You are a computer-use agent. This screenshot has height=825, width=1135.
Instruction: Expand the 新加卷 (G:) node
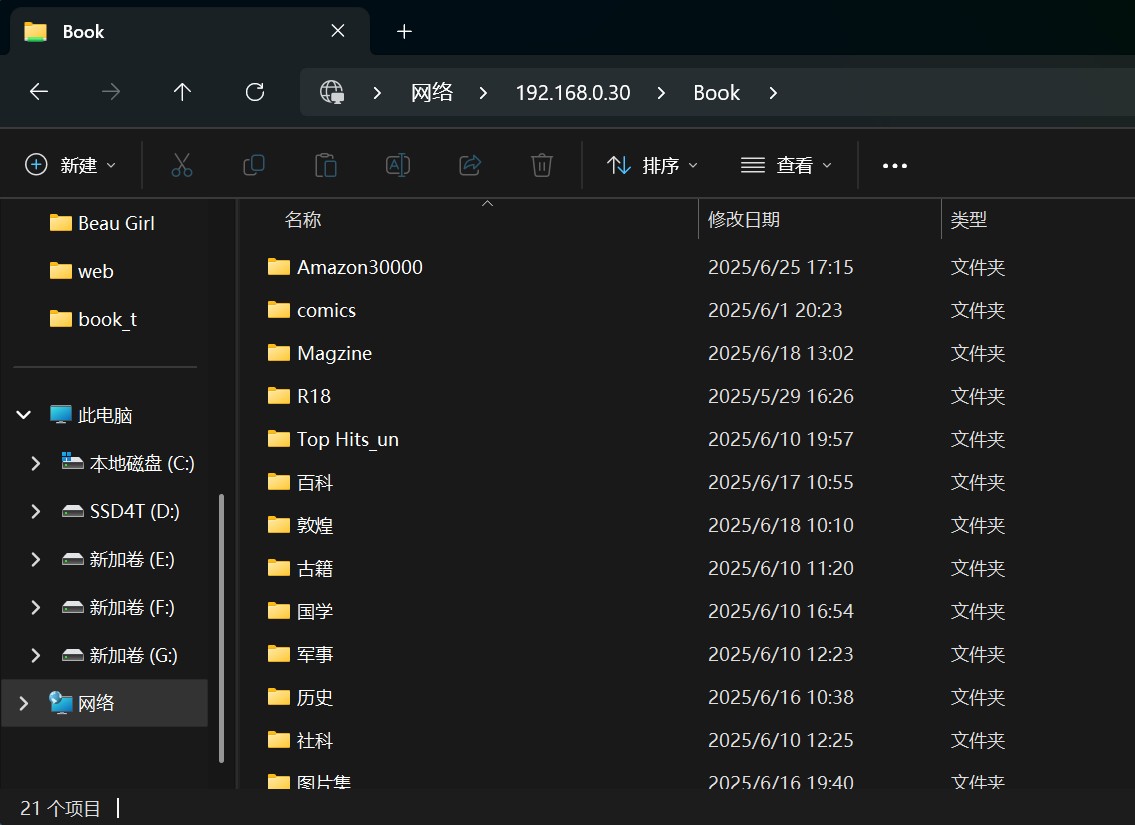(x=35, y=655)
